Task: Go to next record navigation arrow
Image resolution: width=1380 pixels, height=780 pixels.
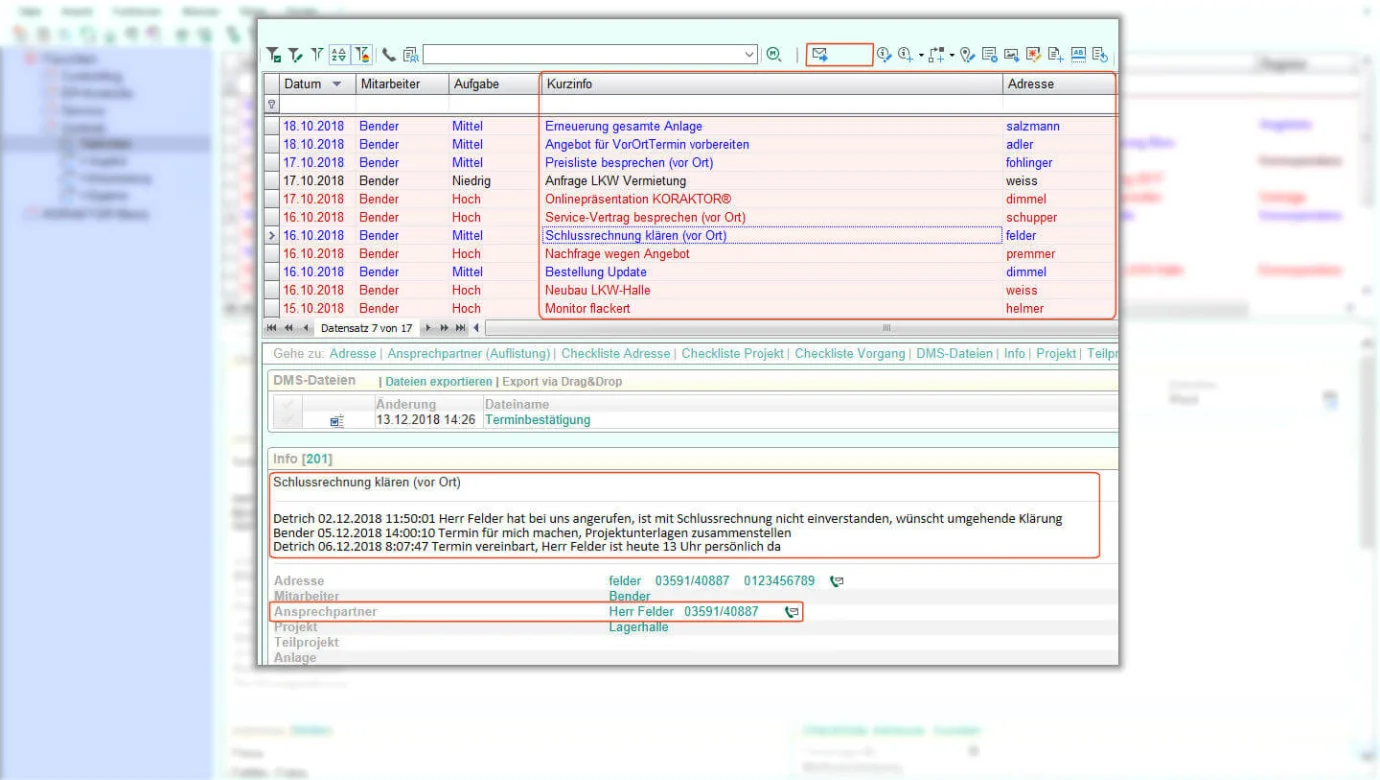Action: point(428,328)
